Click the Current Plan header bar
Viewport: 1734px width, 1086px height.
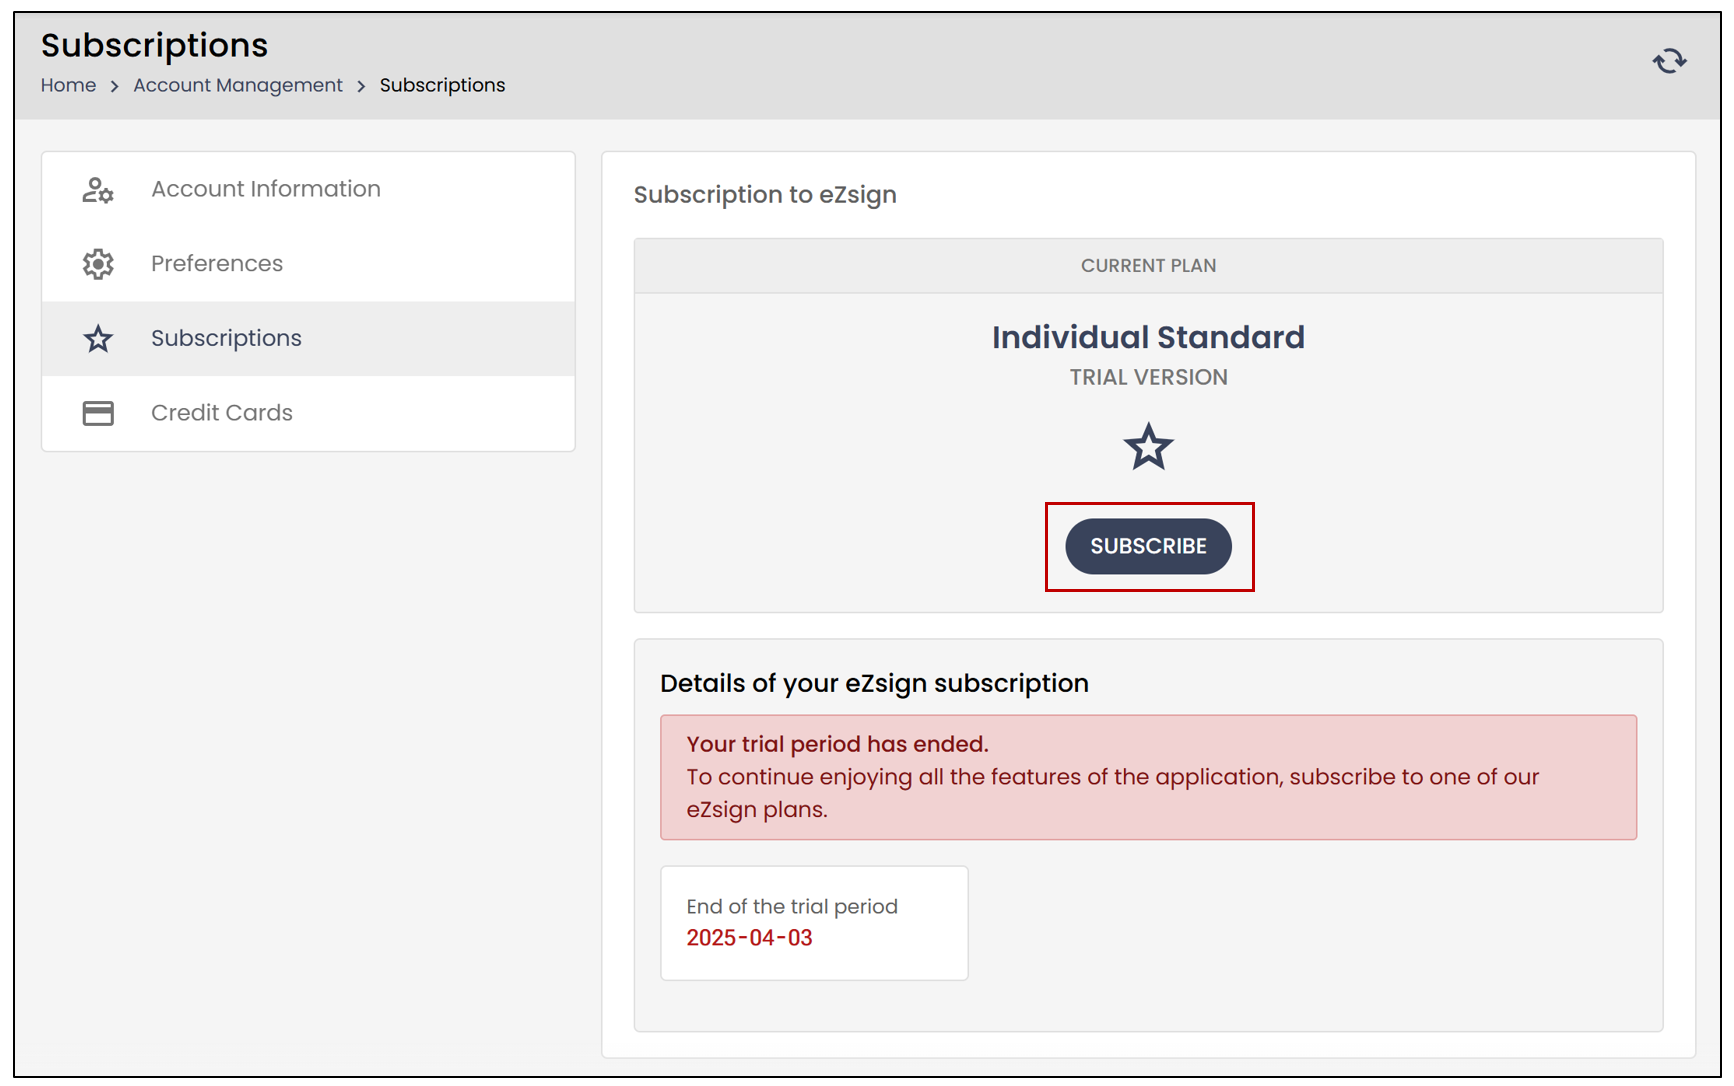click(1148, 266)
